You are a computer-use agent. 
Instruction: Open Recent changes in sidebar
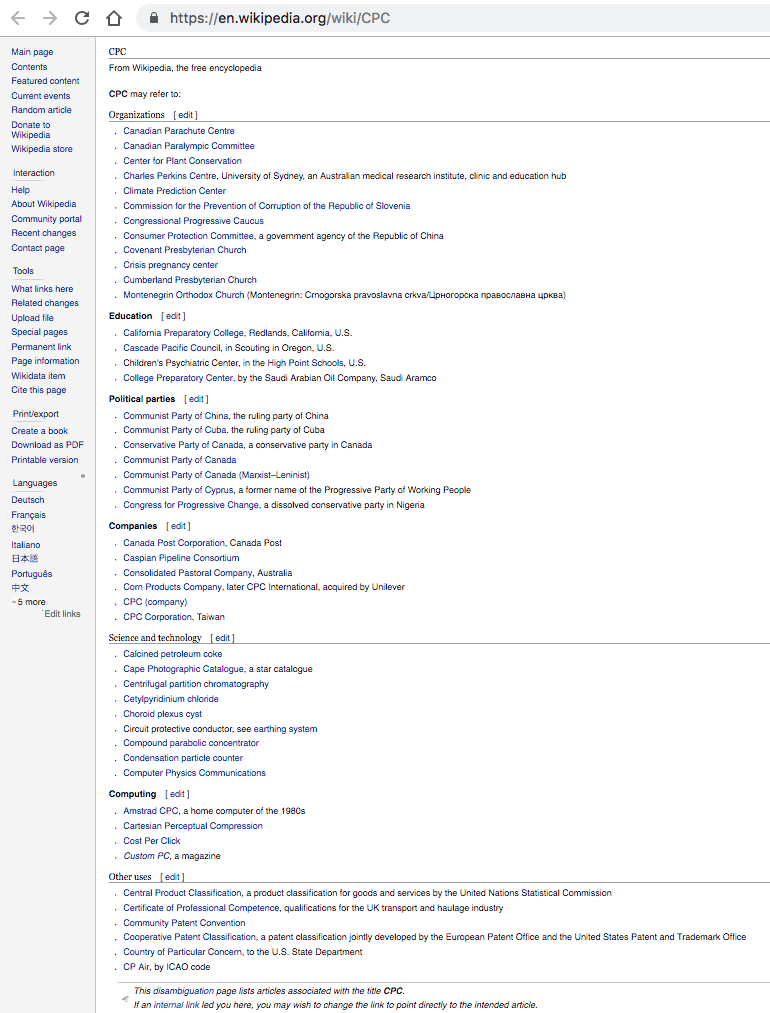click(x=43, y=233)
